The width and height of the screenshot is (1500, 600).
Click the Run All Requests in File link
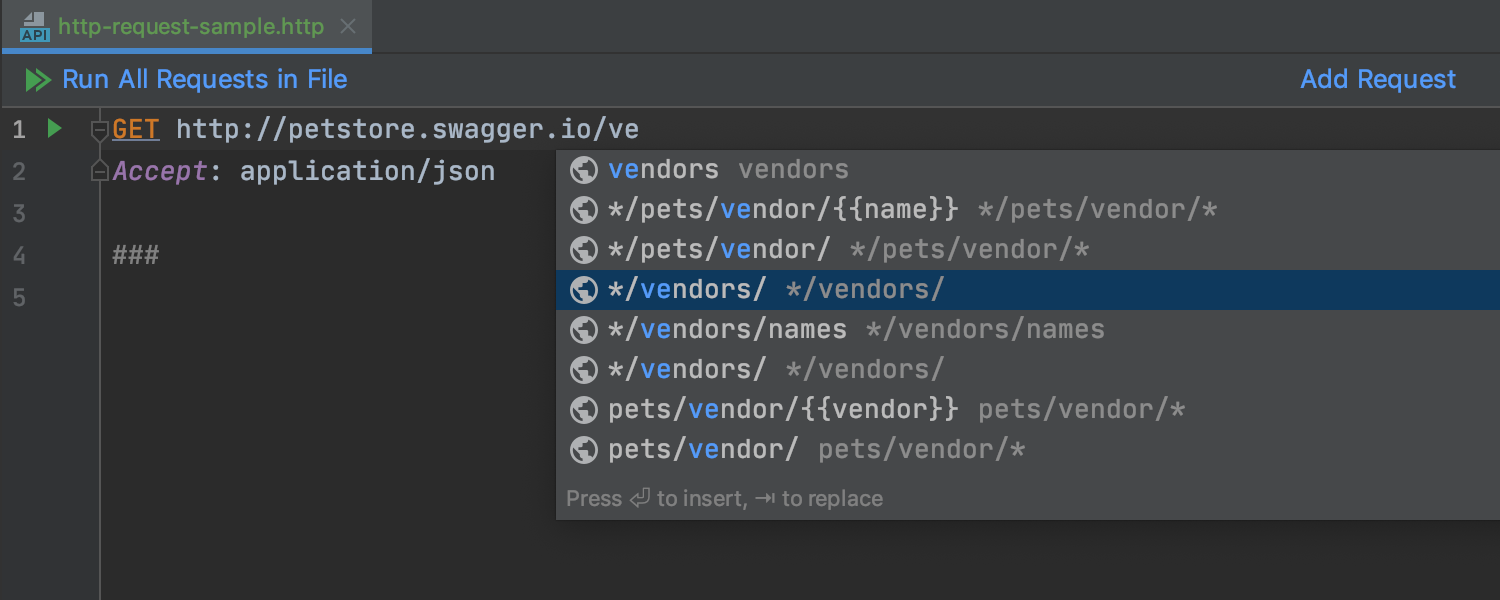205,80
